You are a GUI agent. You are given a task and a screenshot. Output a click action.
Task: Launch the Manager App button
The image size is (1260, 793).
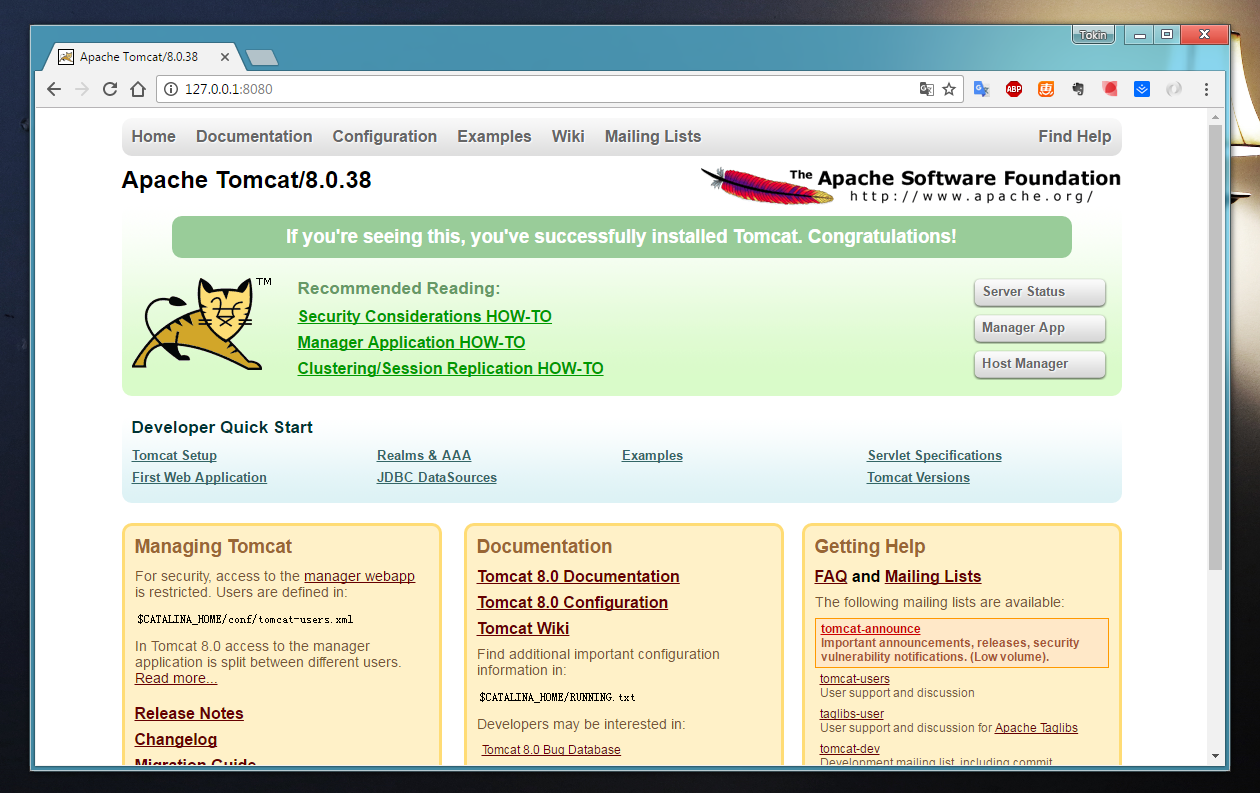(1039, 328)
